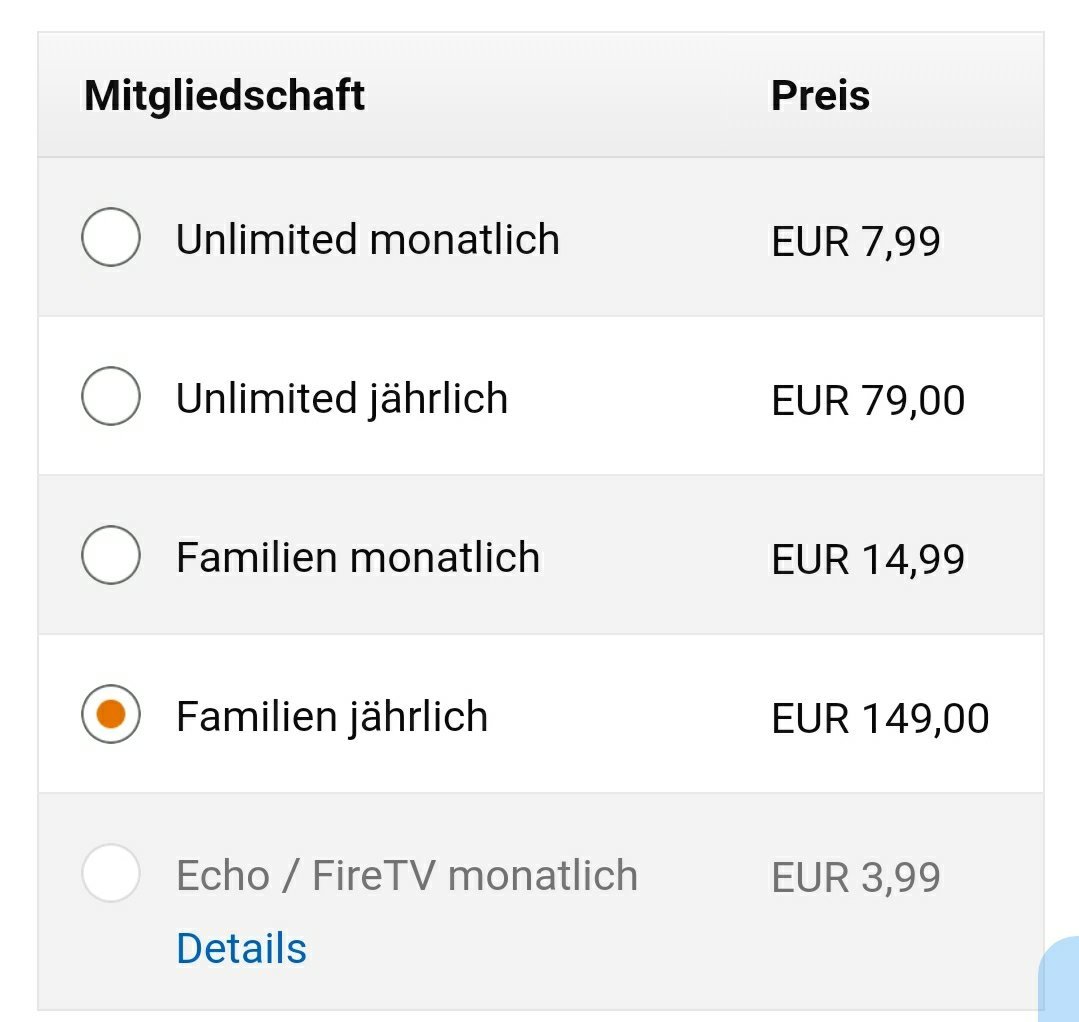This screenshot has width=1079, height=1022.
Task: Click the EUR 14,99 price
Action: coord(868,560)
